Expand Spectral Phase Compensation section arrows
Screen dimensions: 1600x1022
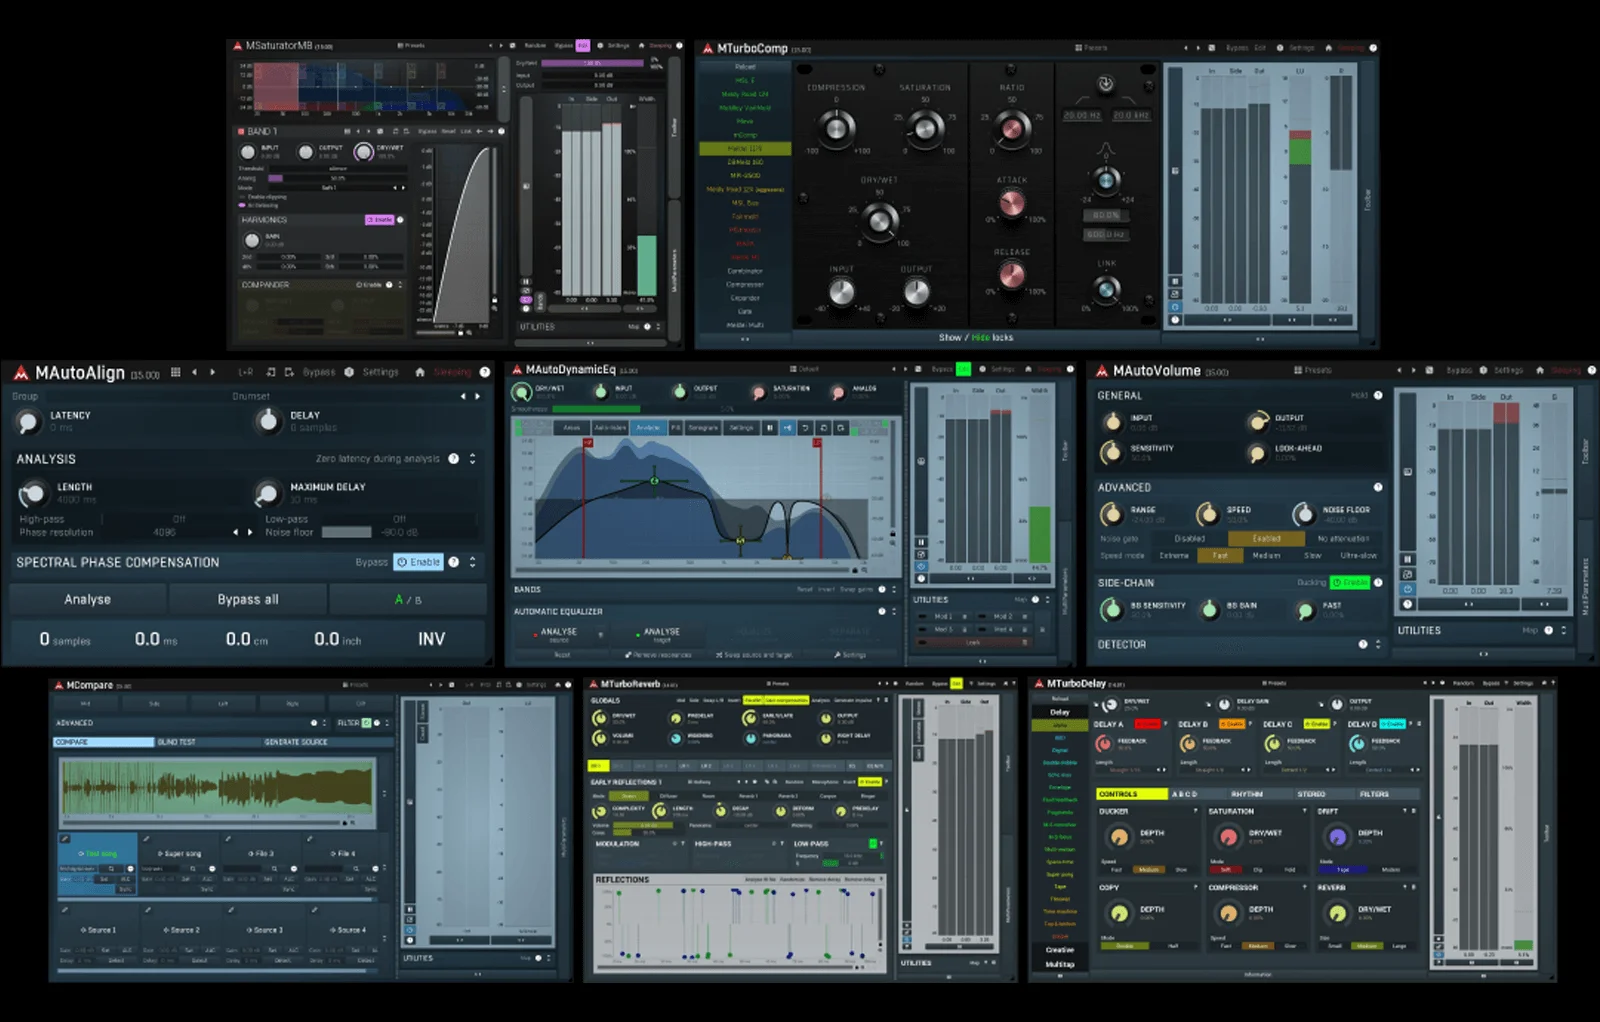click(473, 562)
